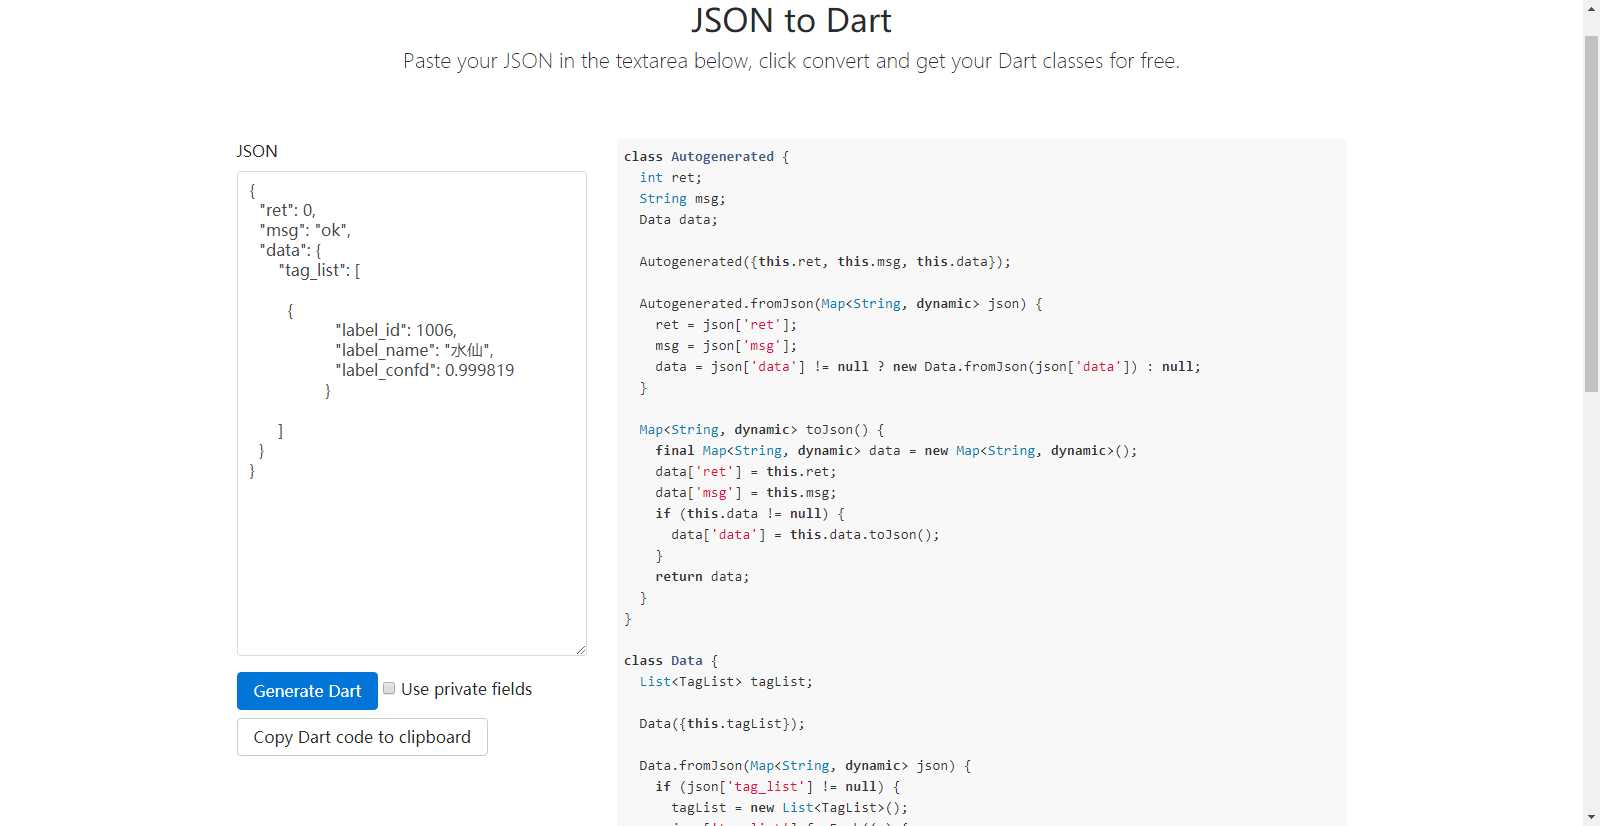The height and width of the screenshot is (826, 1600).
Task: Click the "ret": 0 line in JSON
Action: (x=288, y=210)
